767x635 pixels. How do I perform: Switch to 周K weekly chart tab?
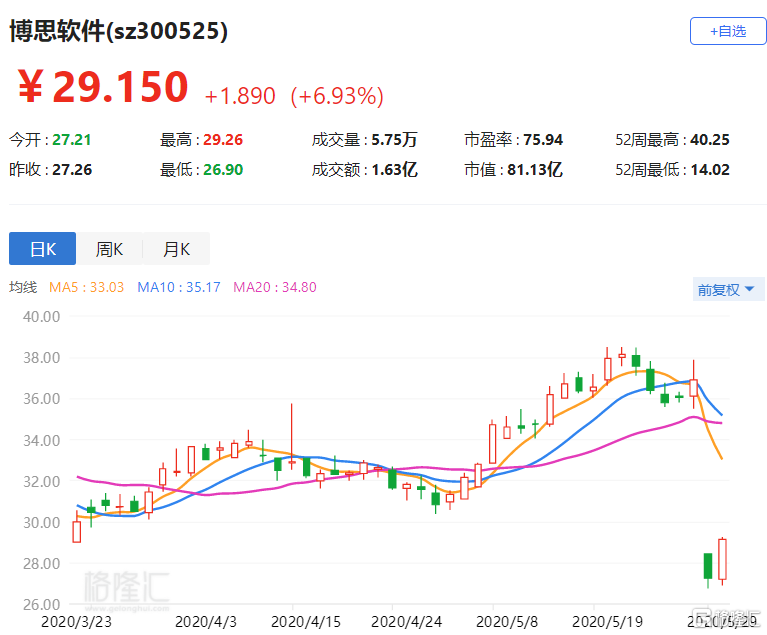tap(109, 249)
